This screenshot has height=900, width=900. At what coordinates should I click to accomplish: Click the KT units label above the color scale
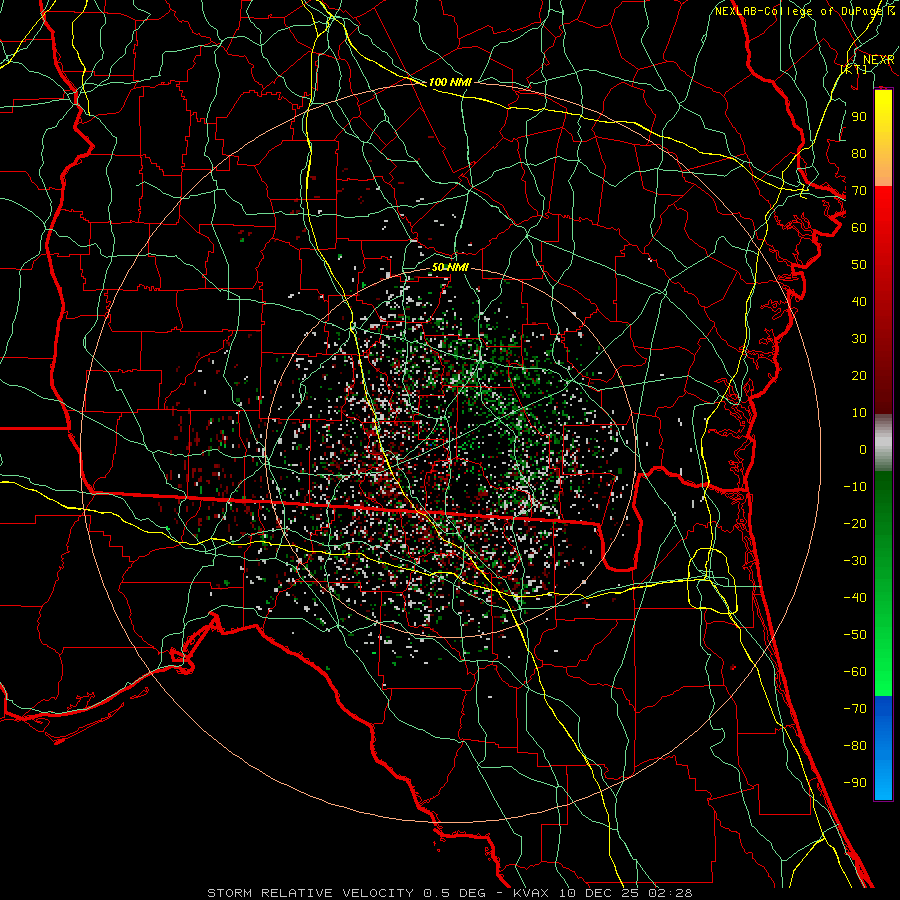point(854,69)
